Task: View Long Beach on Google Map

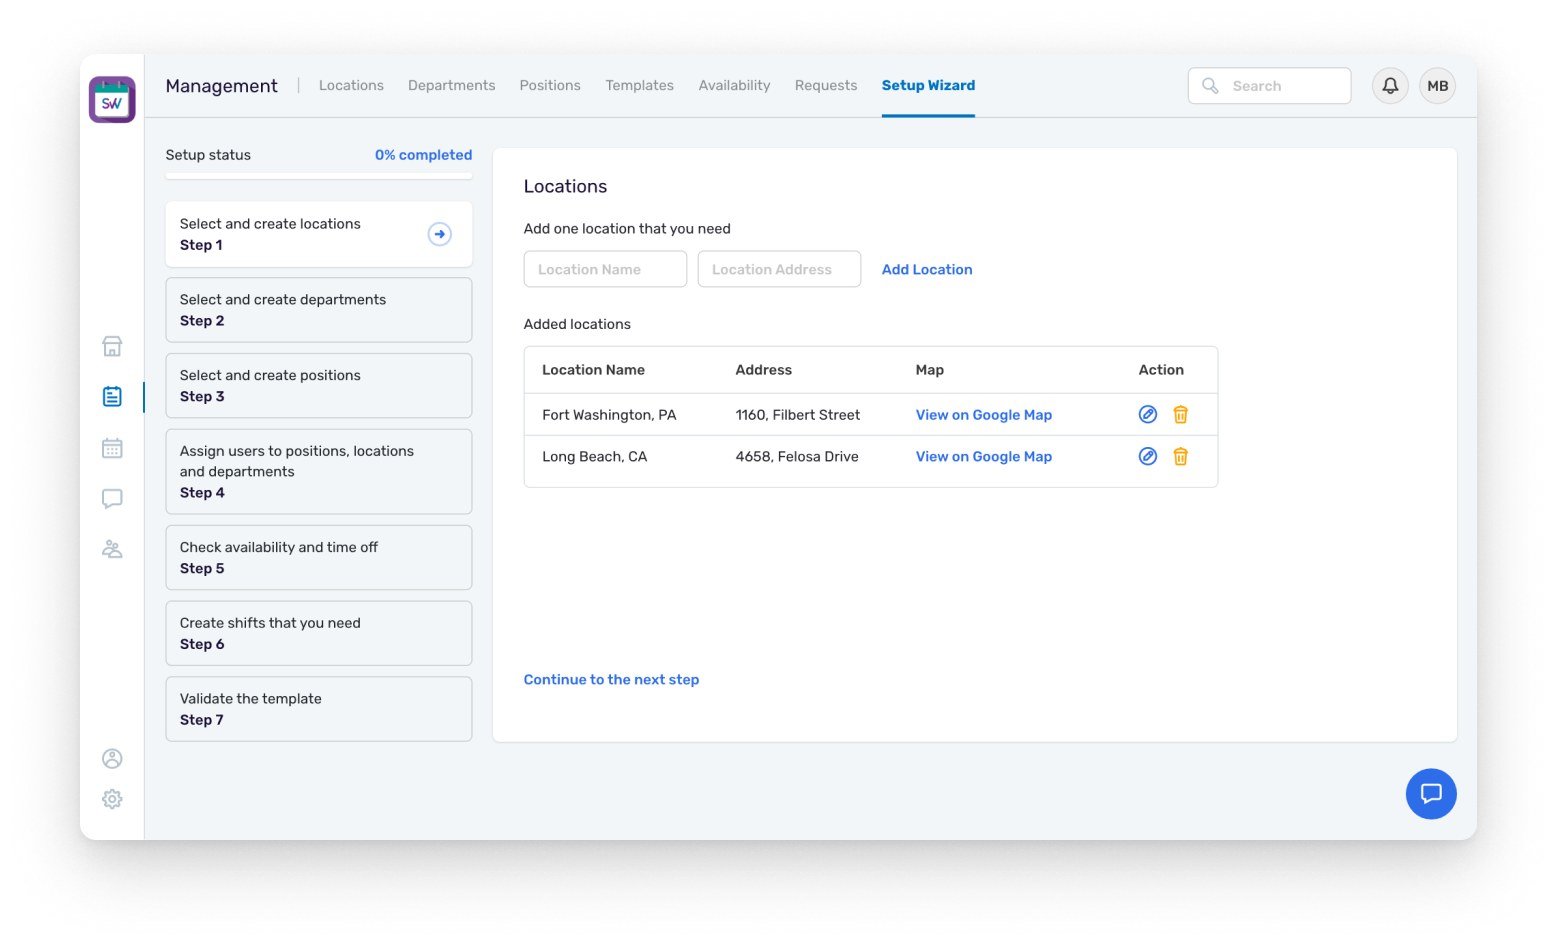Action: click(x=984, y=457)
